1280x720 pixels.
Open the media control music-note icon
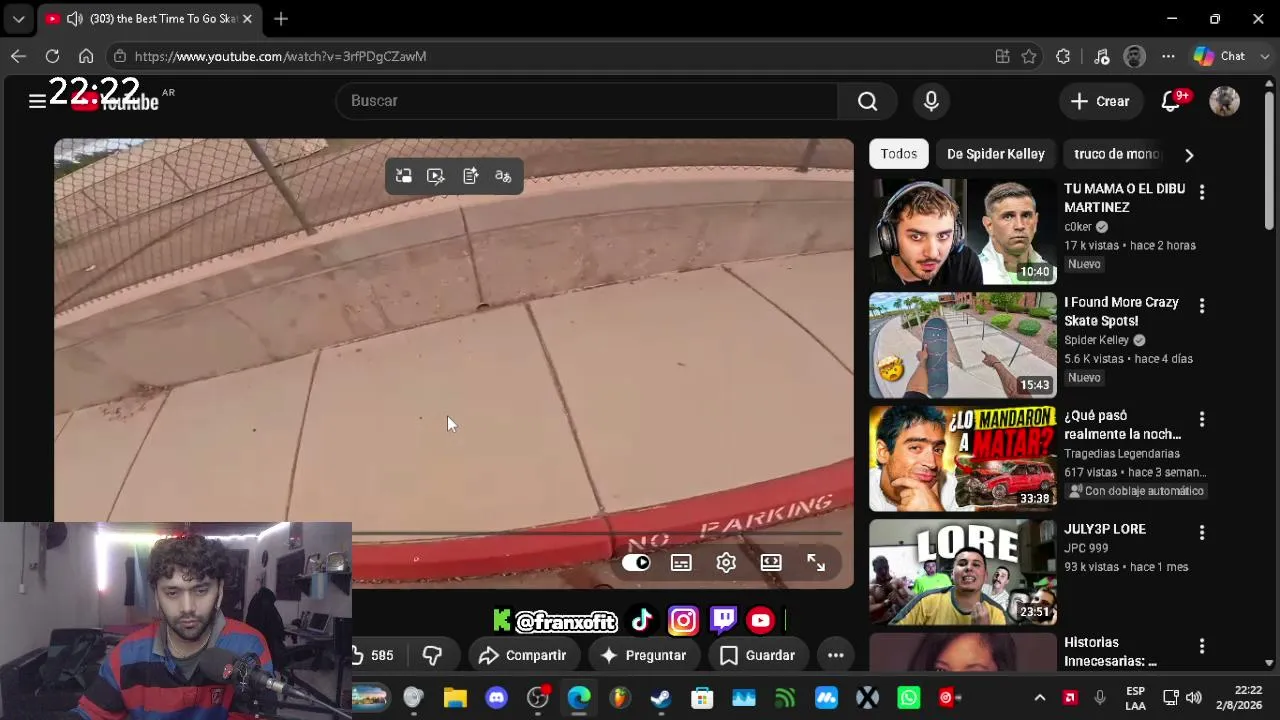tap(1101, 56)
